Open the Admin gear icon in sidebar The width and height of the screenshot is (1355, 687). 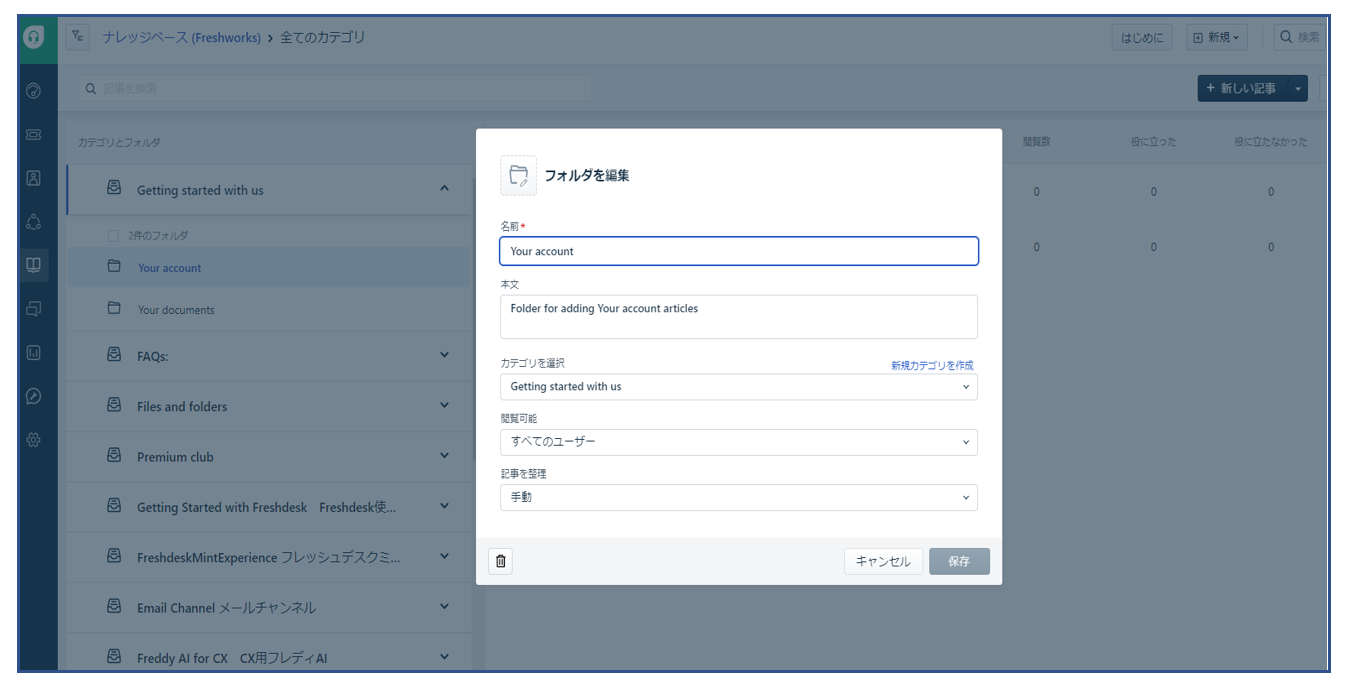[33, 439]
